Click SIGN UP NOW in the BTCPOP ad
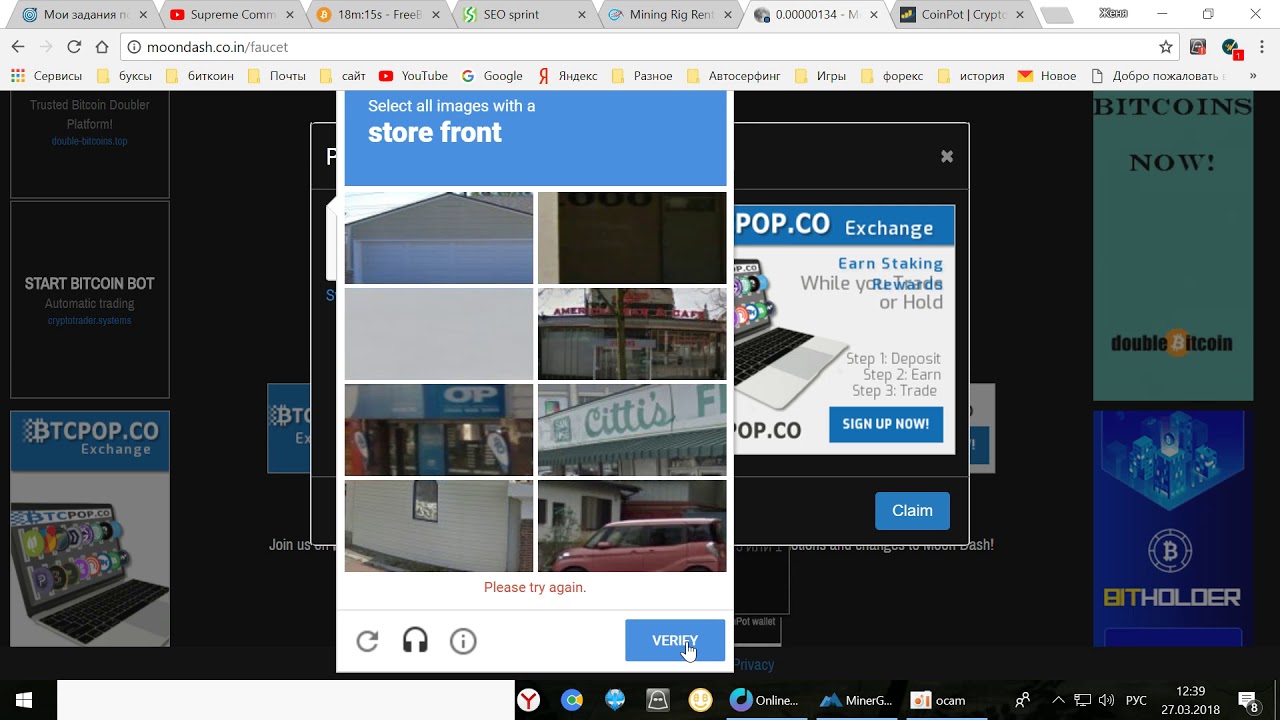Image resolution: width=1280 pixels, height=720 pixels. (886, 424)
